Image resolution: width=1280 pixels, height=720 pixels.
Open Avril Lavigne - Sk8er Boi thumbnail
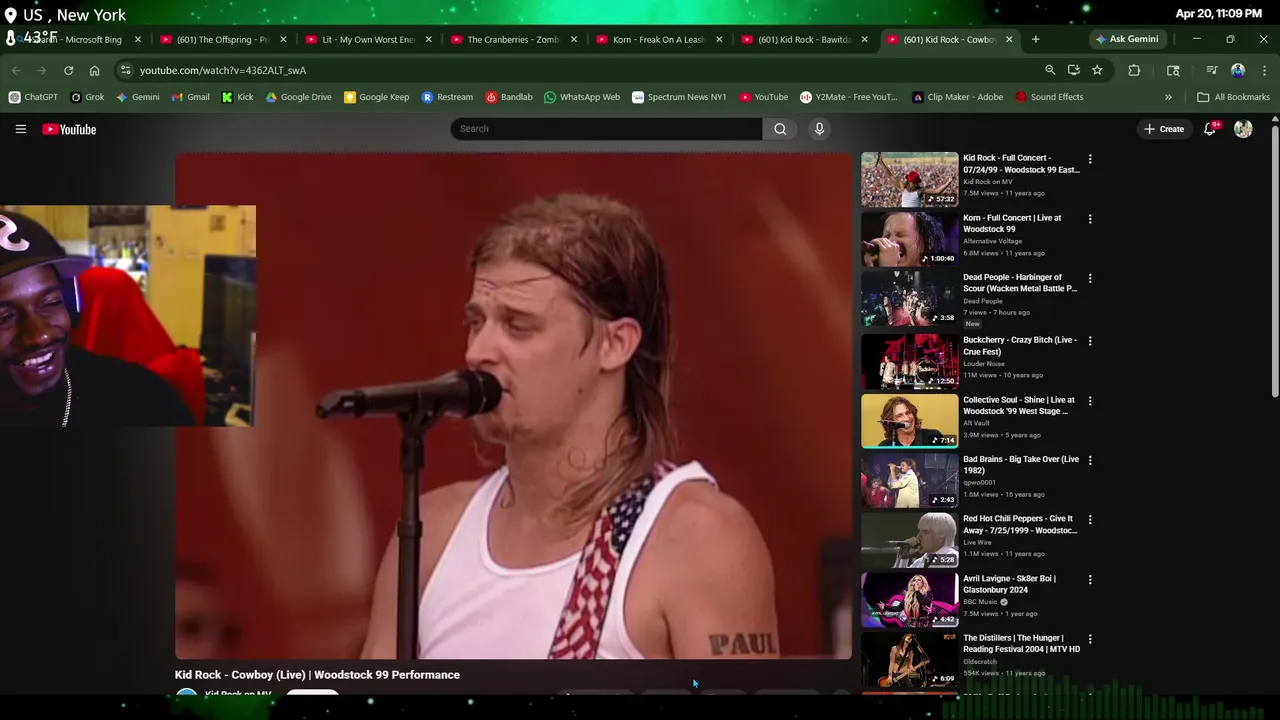[x=909, y=599]
